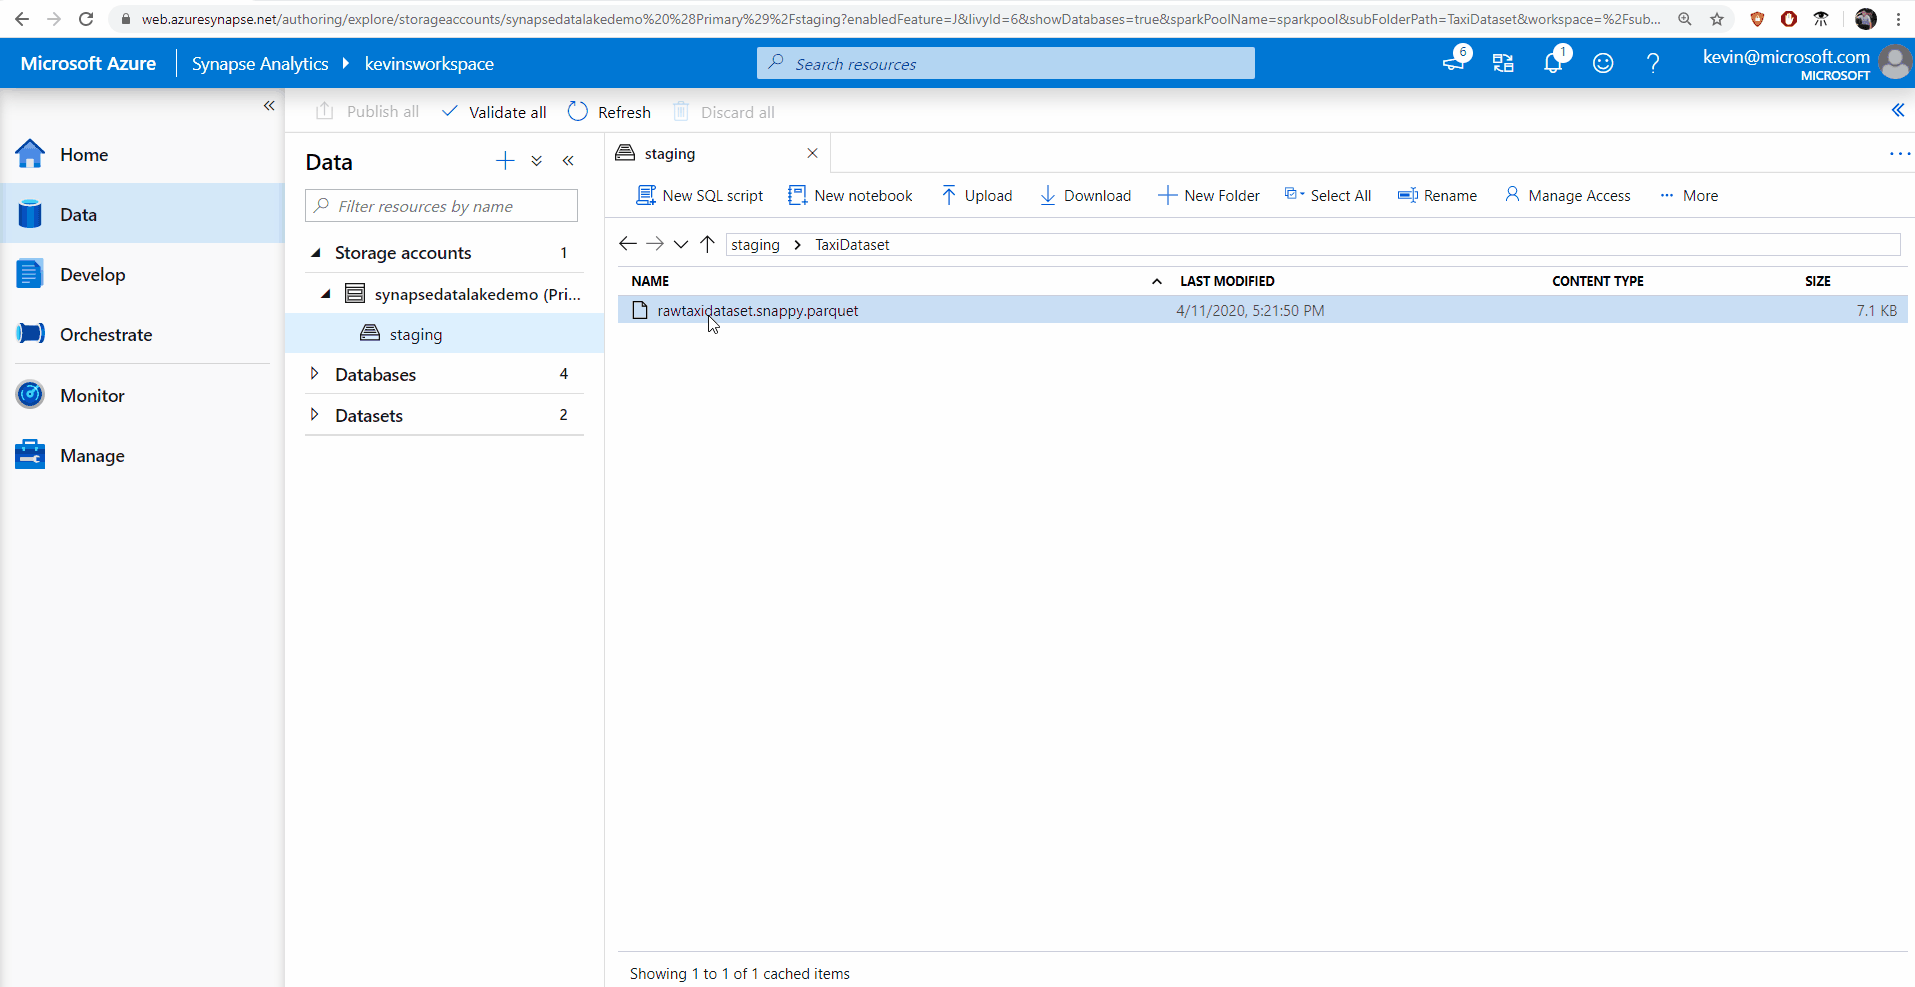
Task: Click the TaxiDataset breadcrumb in path bar
Action: coord(852,245)
